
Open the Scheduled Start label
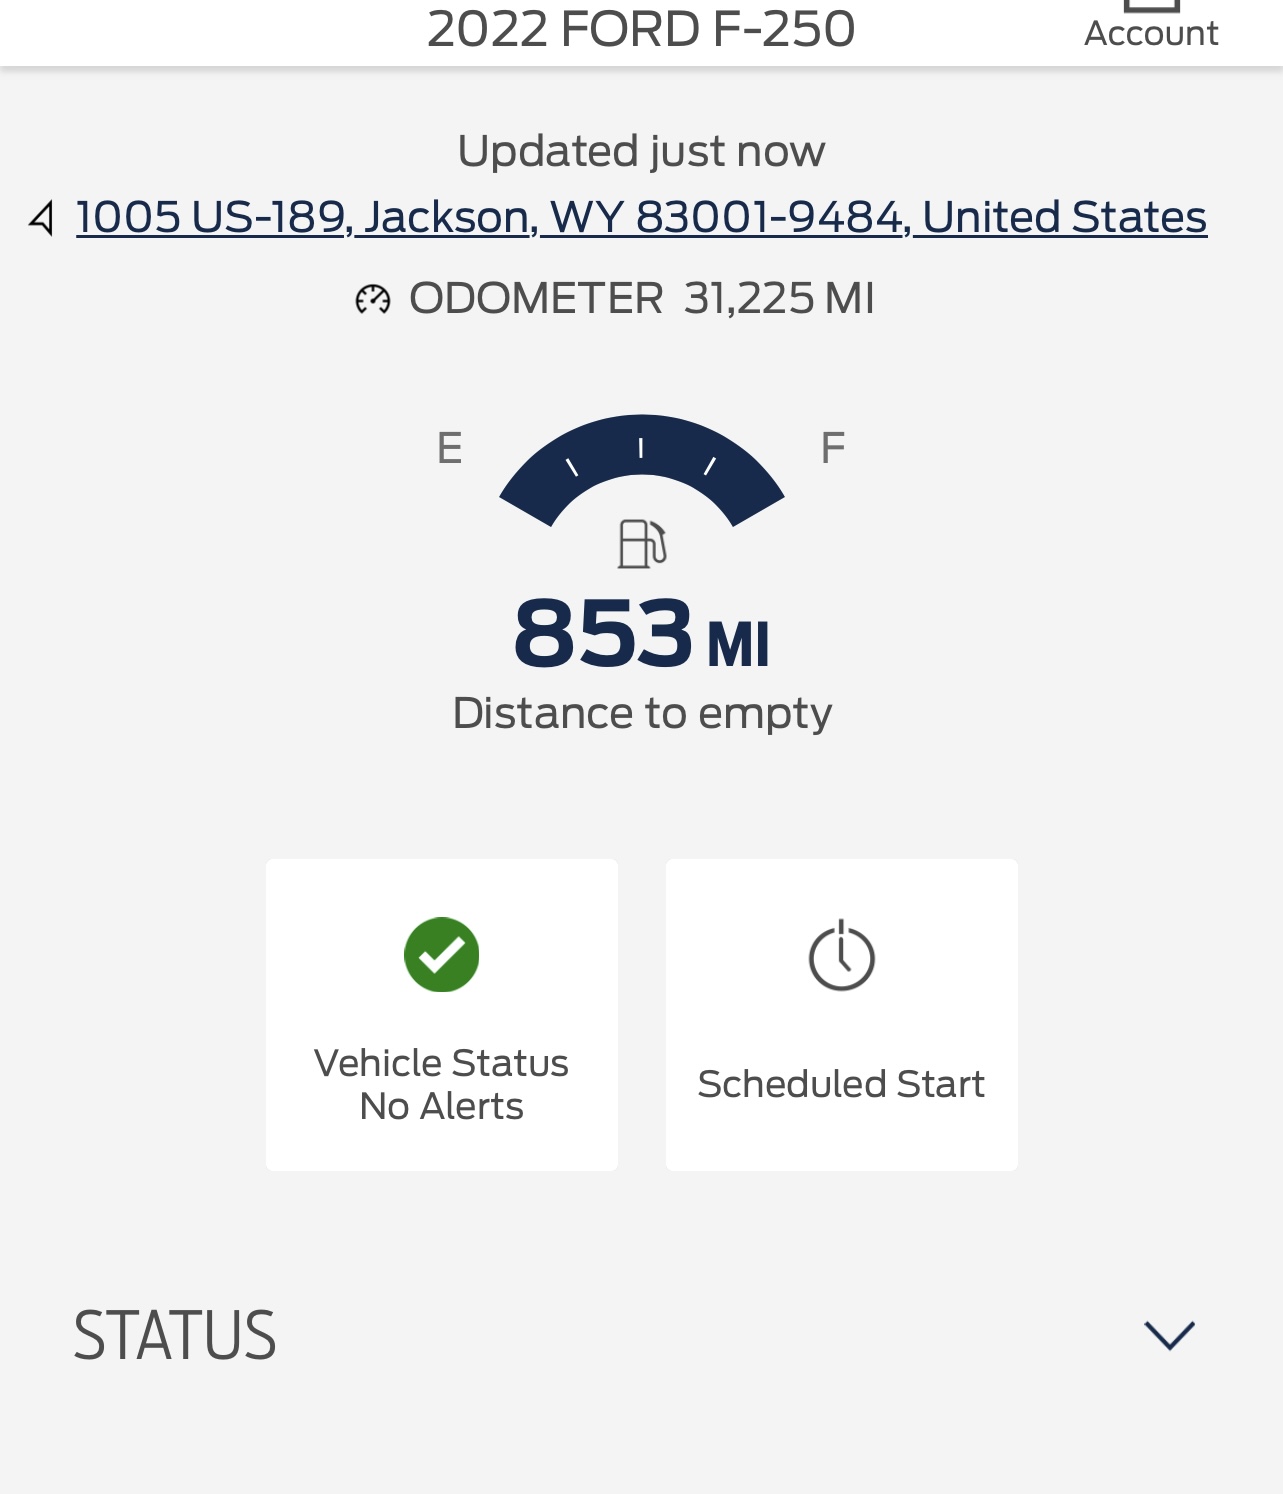click(841, 1084)
